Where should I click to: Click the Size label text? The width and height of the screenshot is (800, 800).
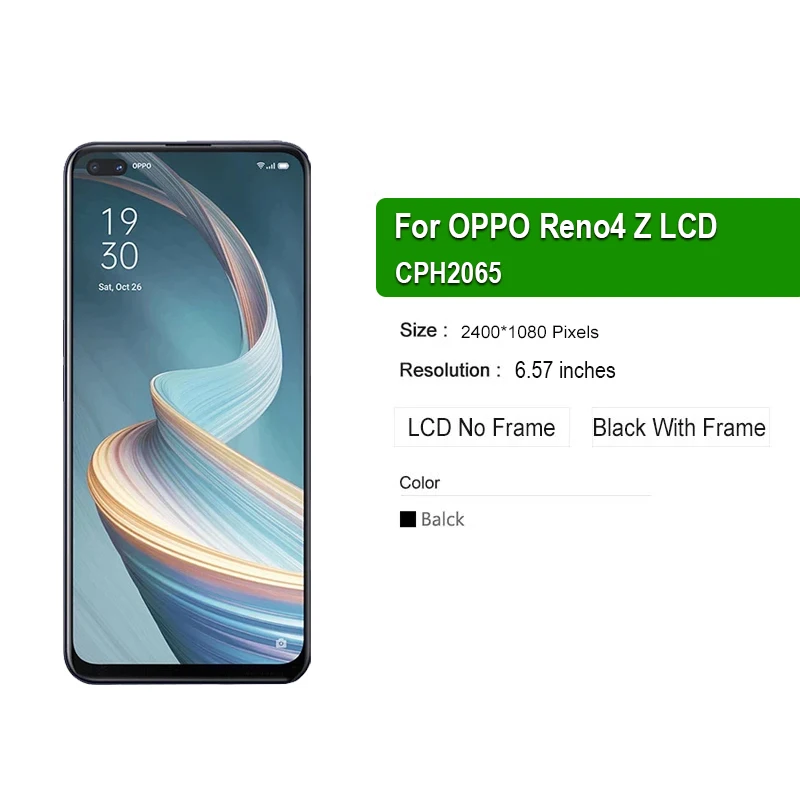pyautogui.click(x=418, y=330)
